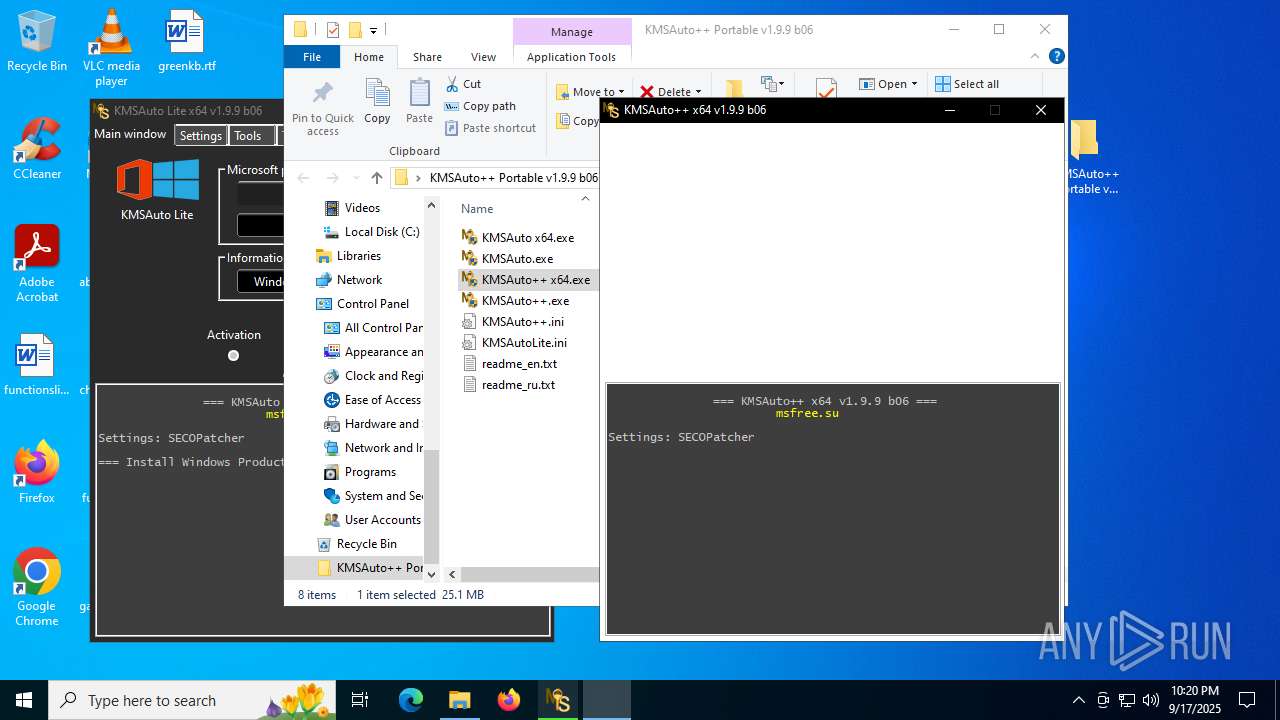The height and width of the screenshot is (720, 1280).
Task: Click Cut in Explorer ribbon
Action: [x=463, y=84]
